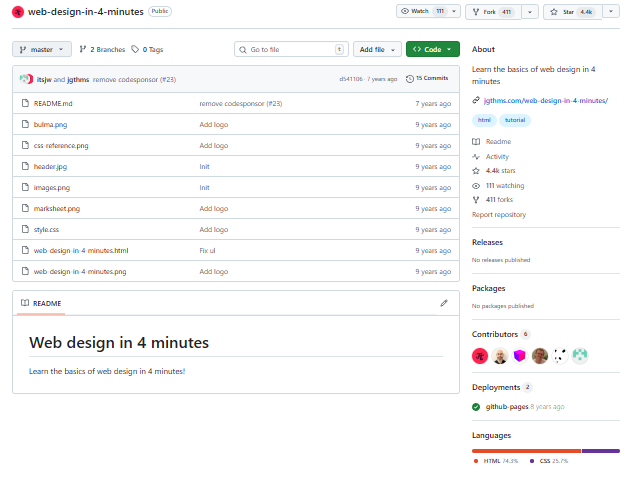Click the commit author avatars next to itsjw
The image size is (635, 484).
pos(26,79)
